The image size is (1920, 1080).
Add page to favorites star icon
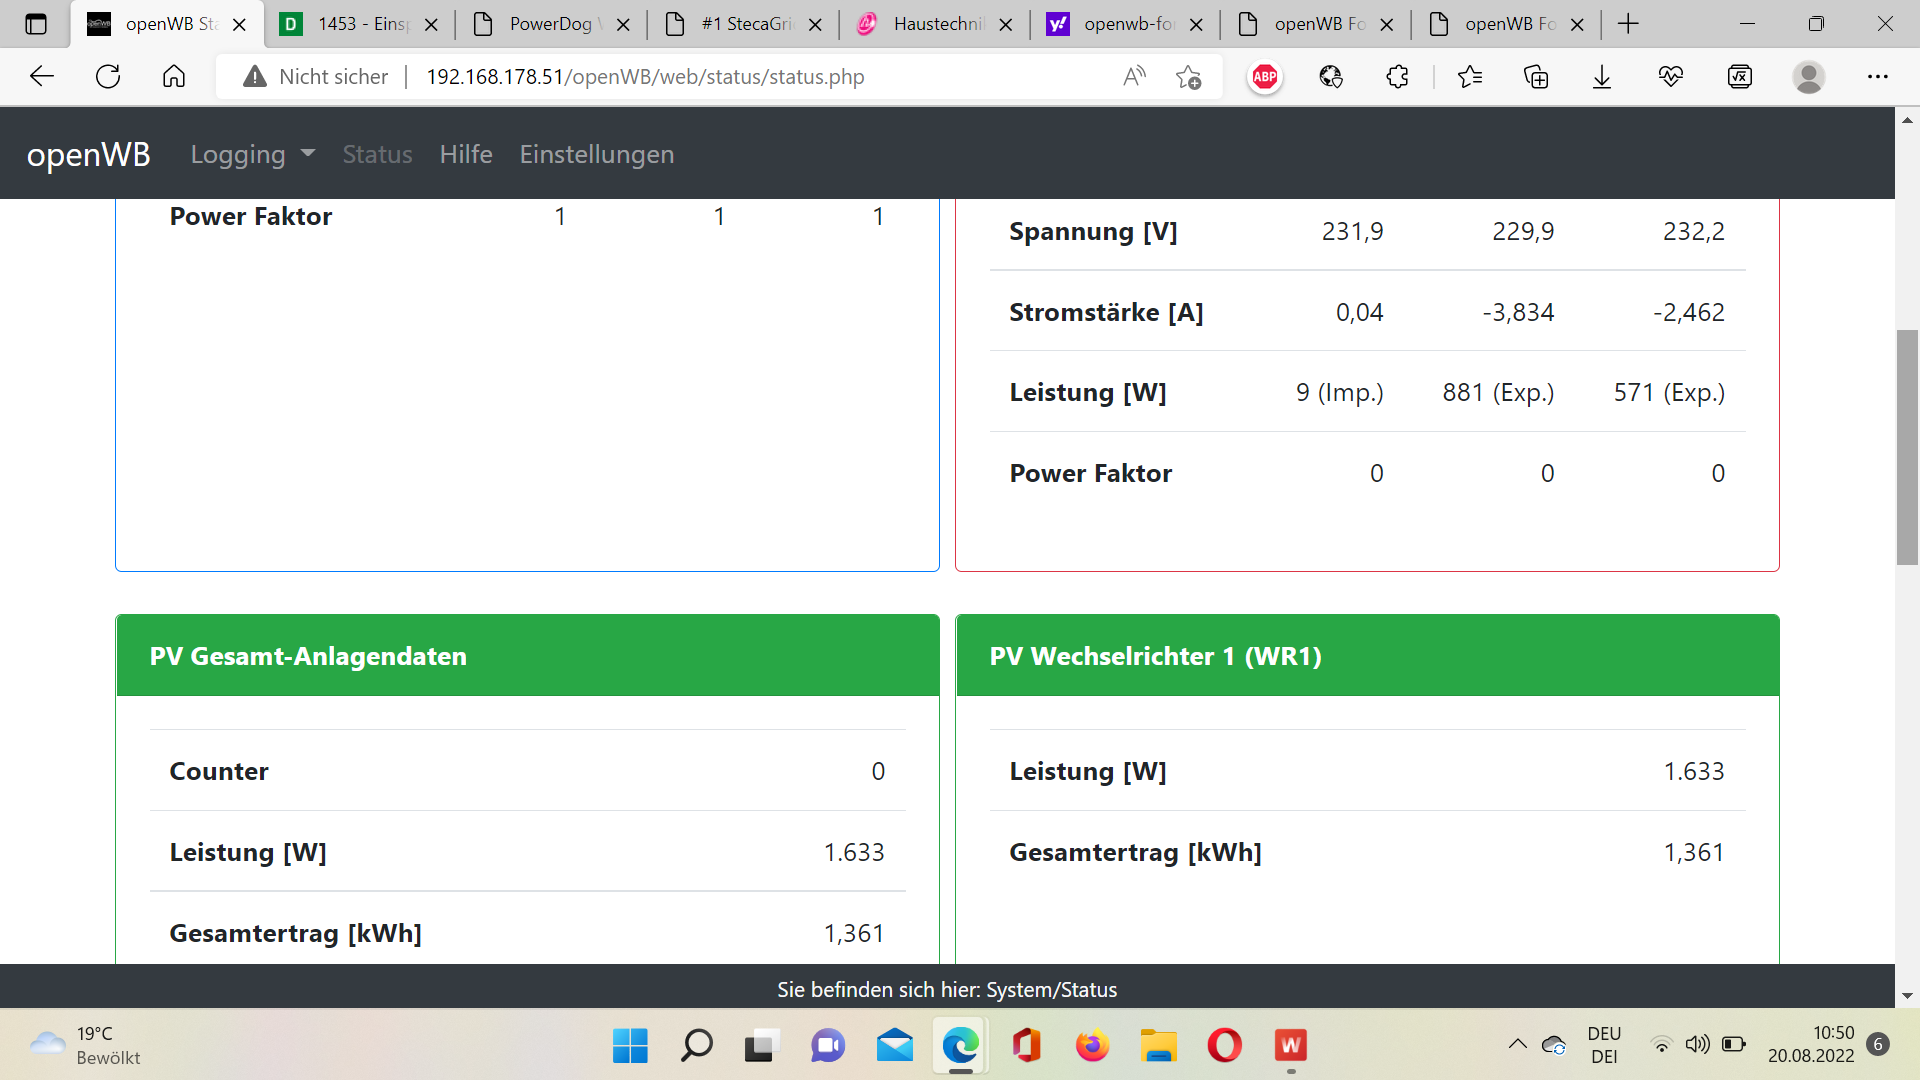tap(1188, 77)
